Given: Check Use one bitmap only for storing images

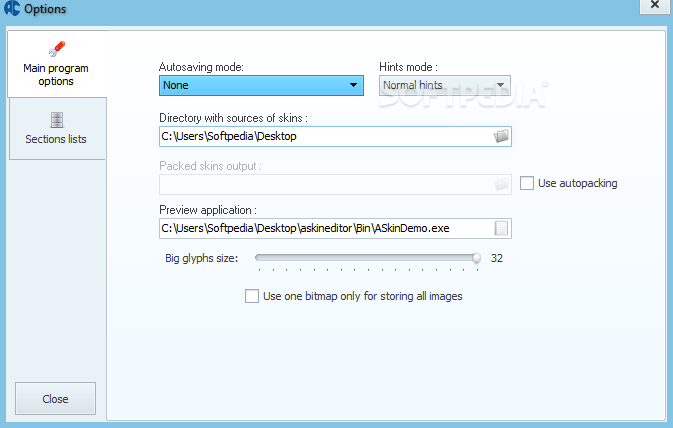Looking at the screenshot, I should point(252,296).
